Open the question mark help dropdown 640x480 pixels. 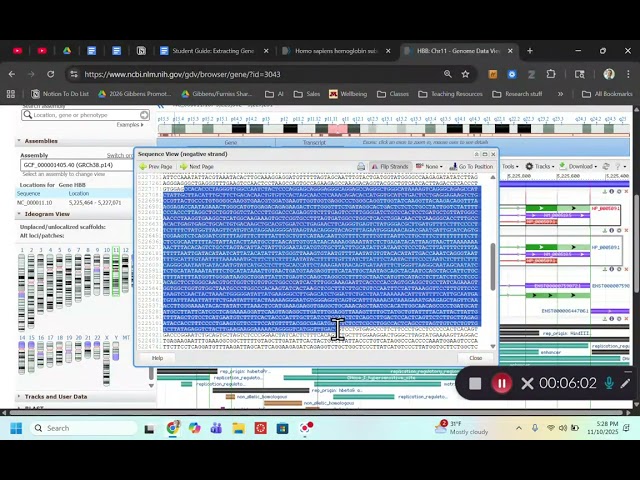620,166
